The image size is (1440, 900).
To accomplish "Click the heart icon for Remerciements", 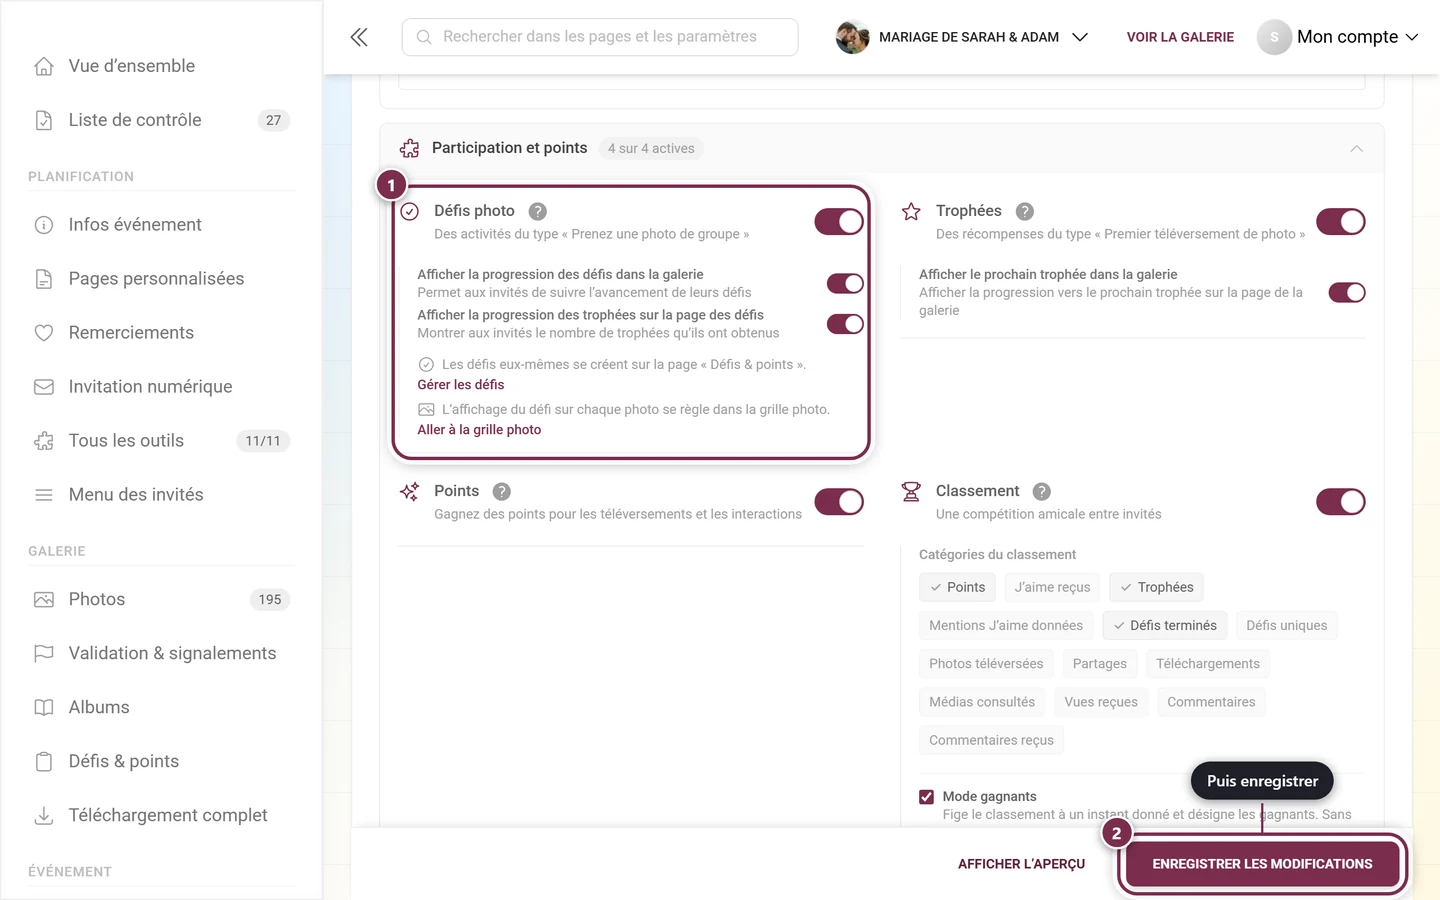I will [x=44, y=333].
